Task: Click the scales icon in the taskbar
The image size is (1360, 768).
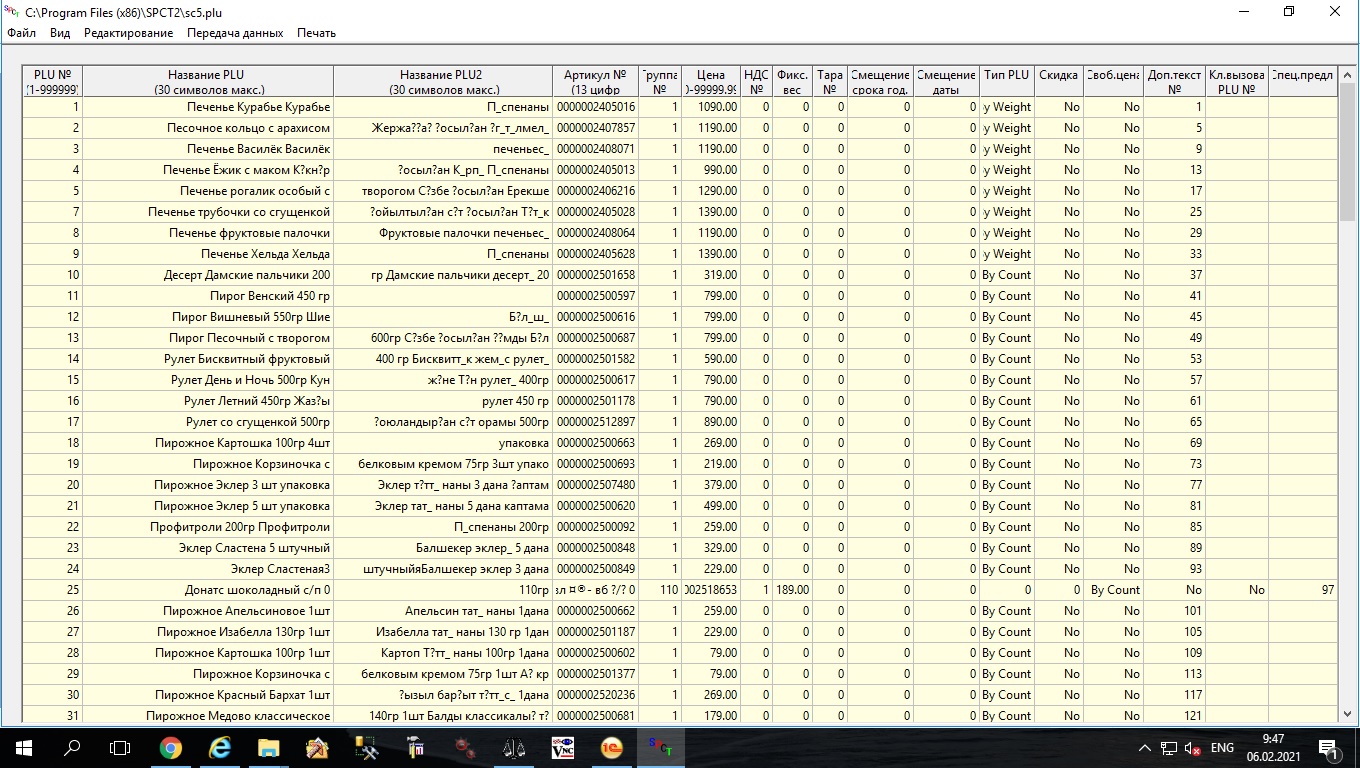Action: pos(514,748)
